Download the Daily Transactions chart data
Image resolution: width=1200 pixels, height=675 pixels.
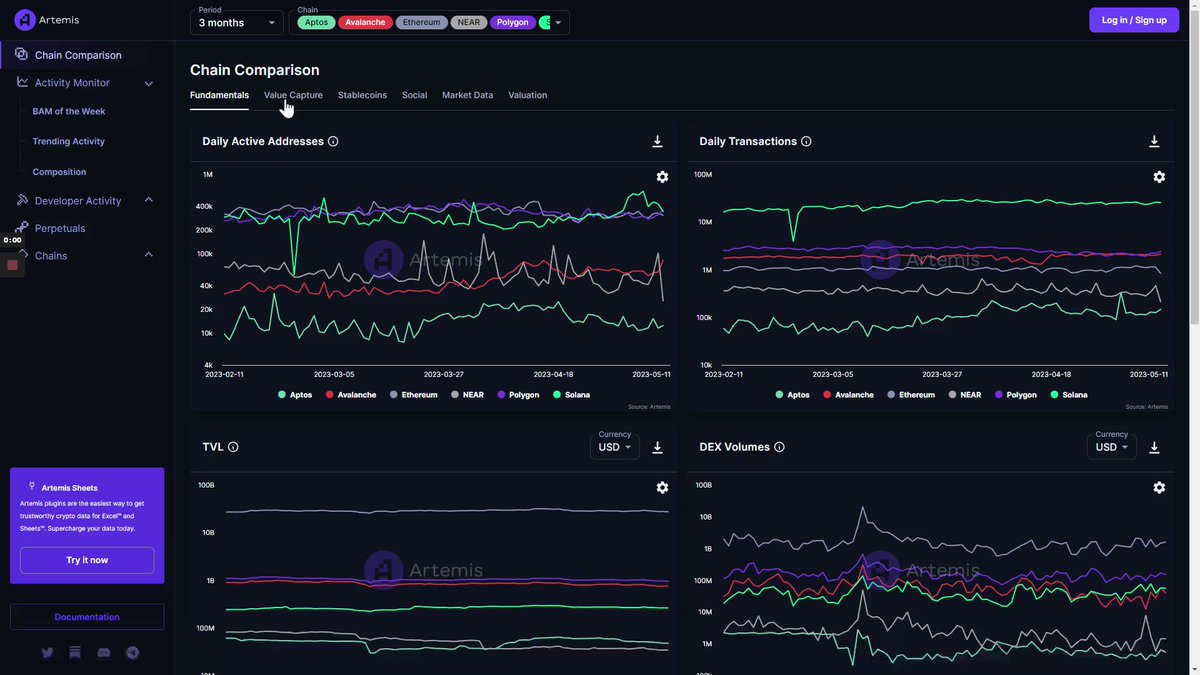click(x=1154, y=141)
